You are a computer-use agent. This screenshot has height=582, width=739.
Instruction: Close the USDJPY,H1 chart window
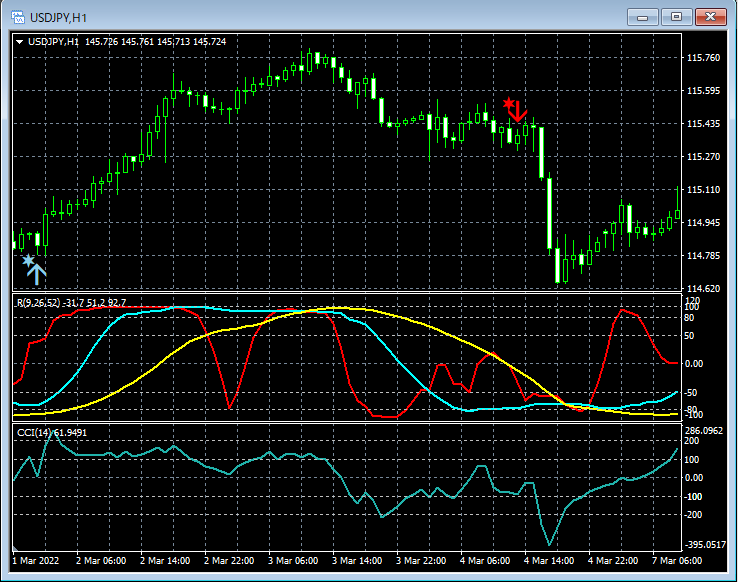click(711, 17)
